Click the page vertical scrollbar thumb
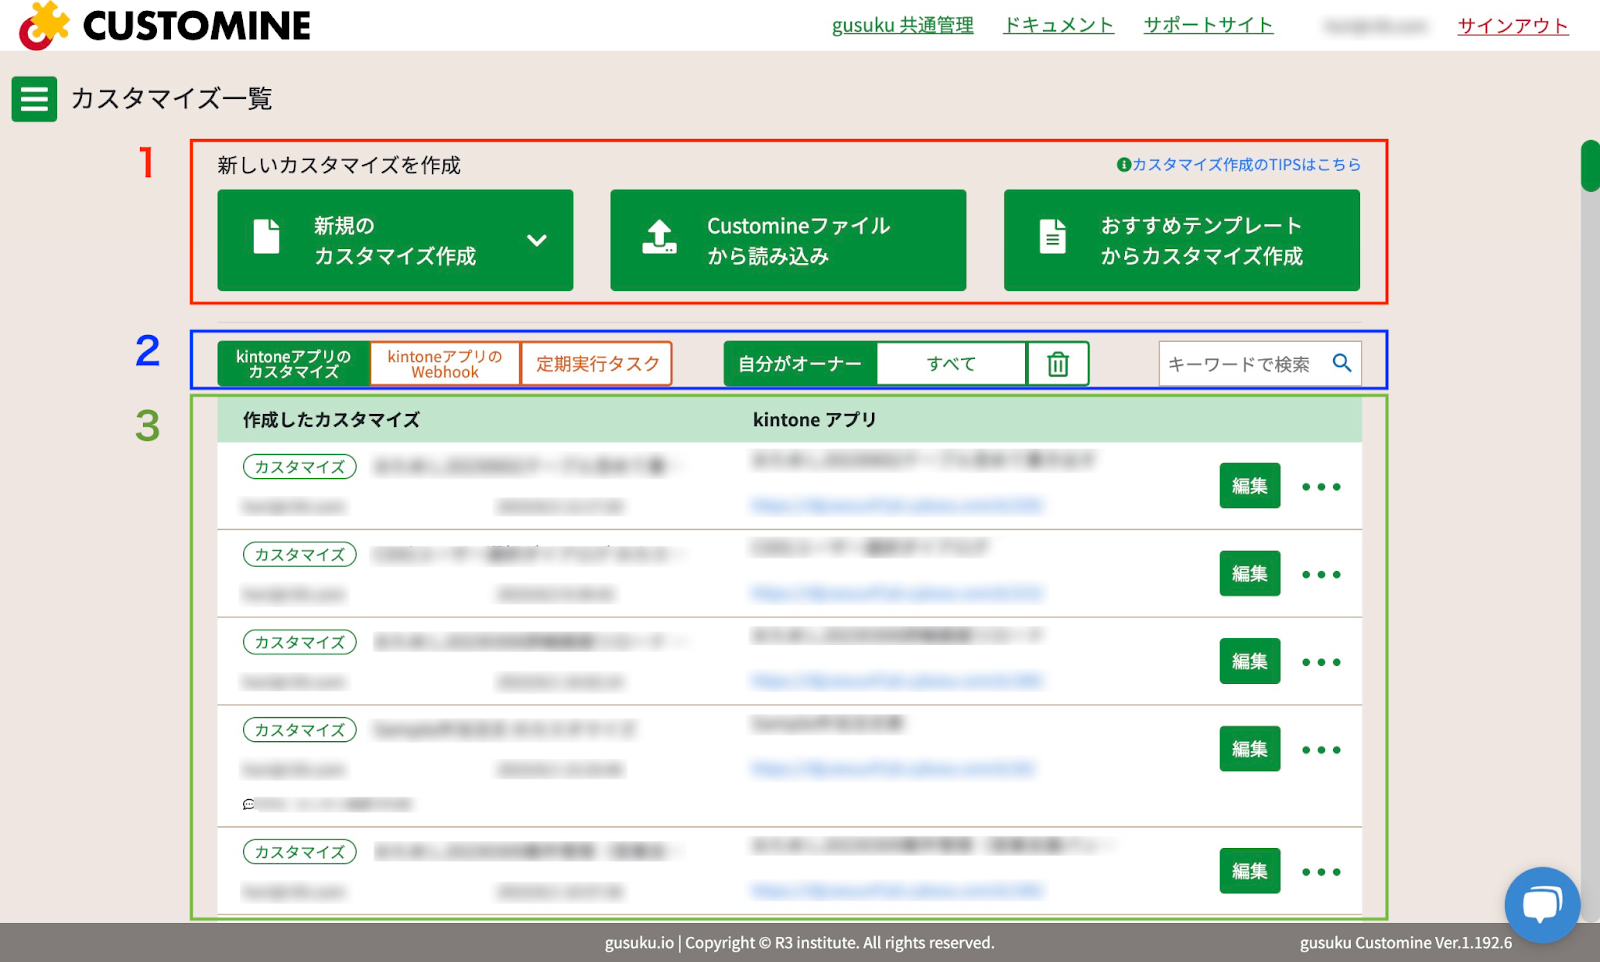The height and width of the screenshot is (962, 1600). coord(1590,166)
